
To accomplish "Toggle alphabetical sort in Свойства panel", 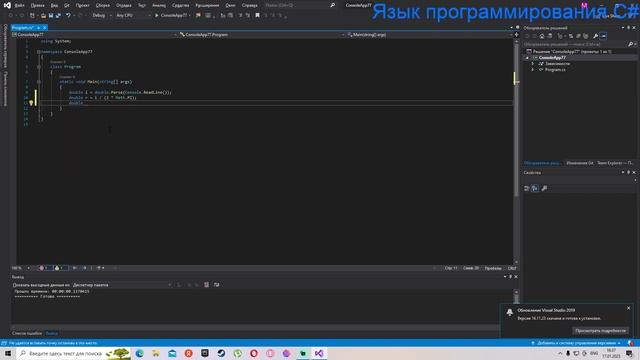I will 535,188.
